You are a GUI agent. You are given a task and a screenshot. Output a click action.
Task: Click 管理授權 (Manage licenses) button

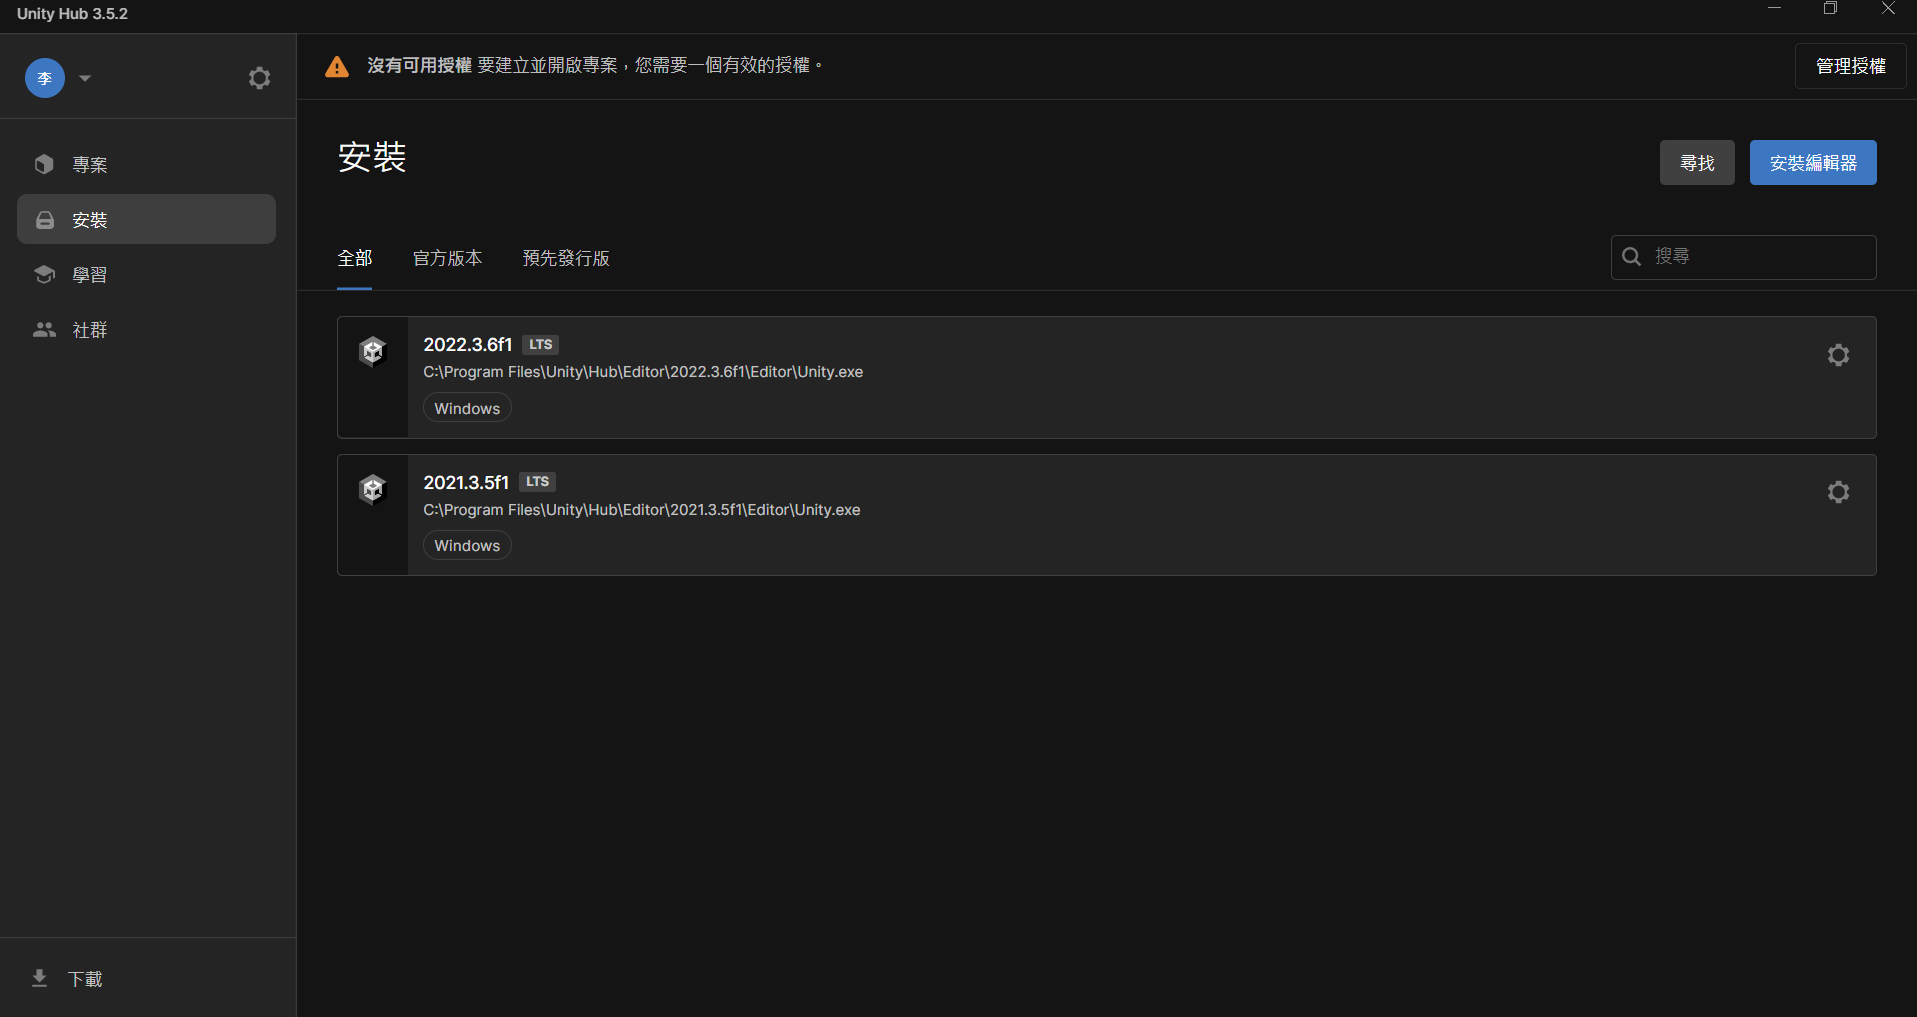click(x=1850, y=66)
